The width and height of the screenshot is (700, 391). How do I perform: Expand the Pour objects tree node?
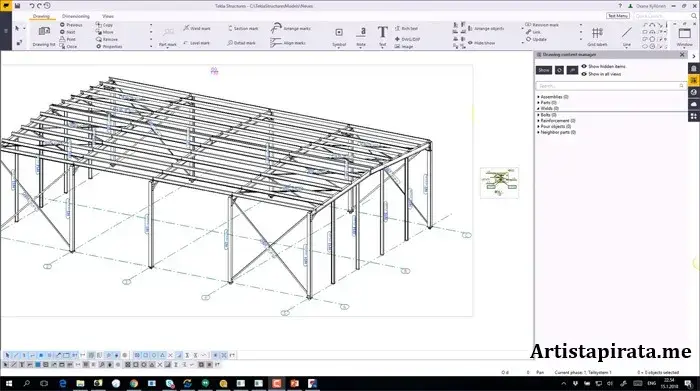[x=538, y=127]
